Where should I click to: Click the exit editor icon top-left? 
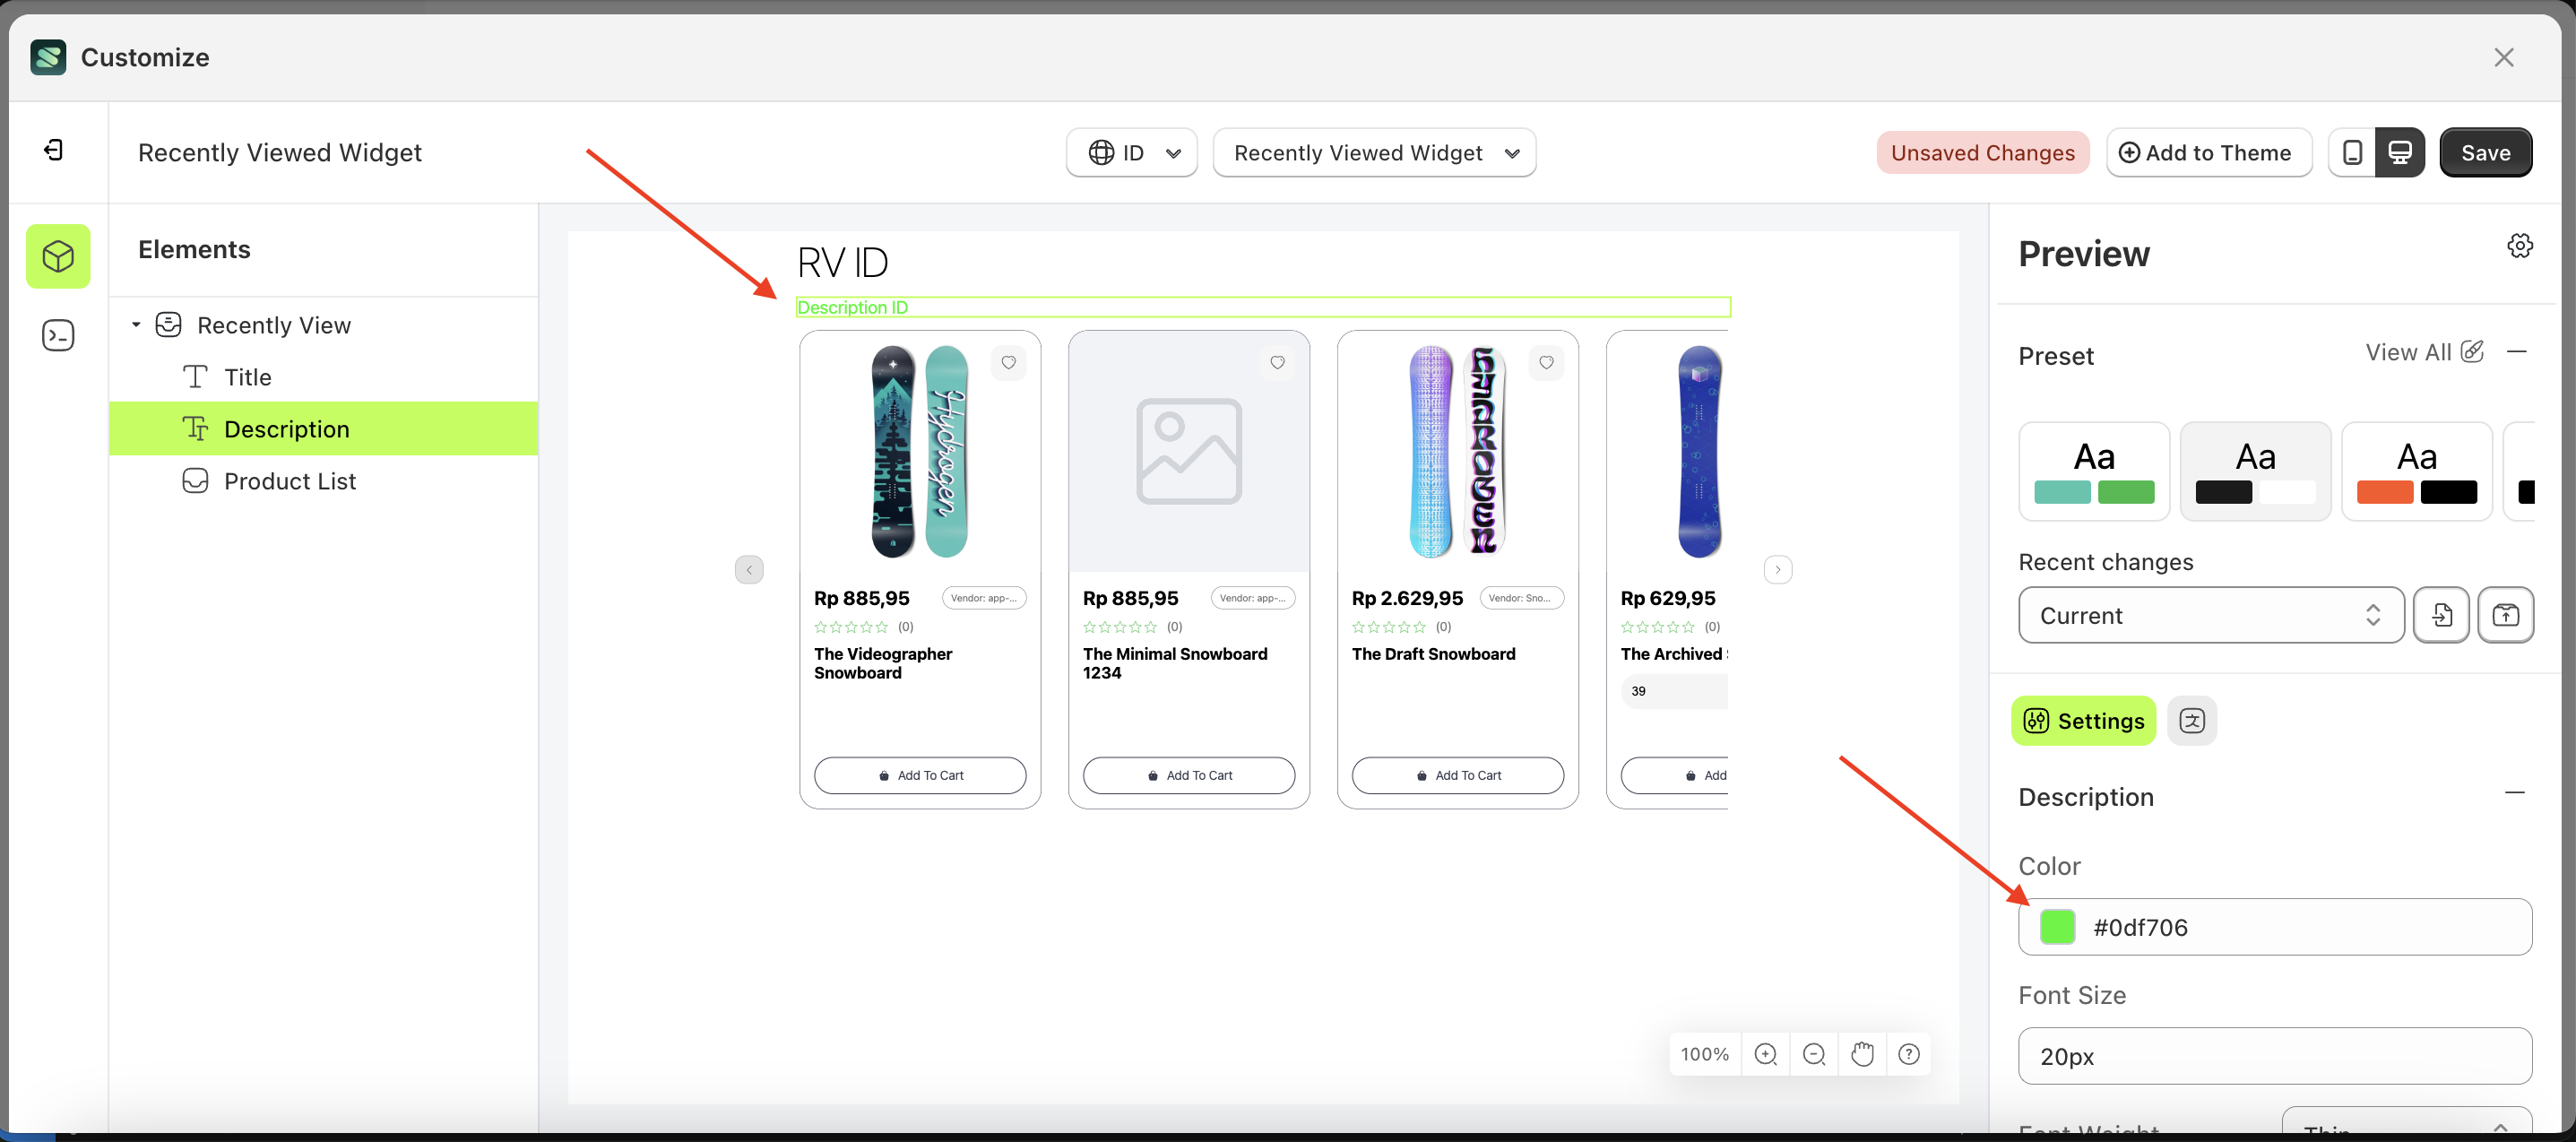(x=54, y=149)
